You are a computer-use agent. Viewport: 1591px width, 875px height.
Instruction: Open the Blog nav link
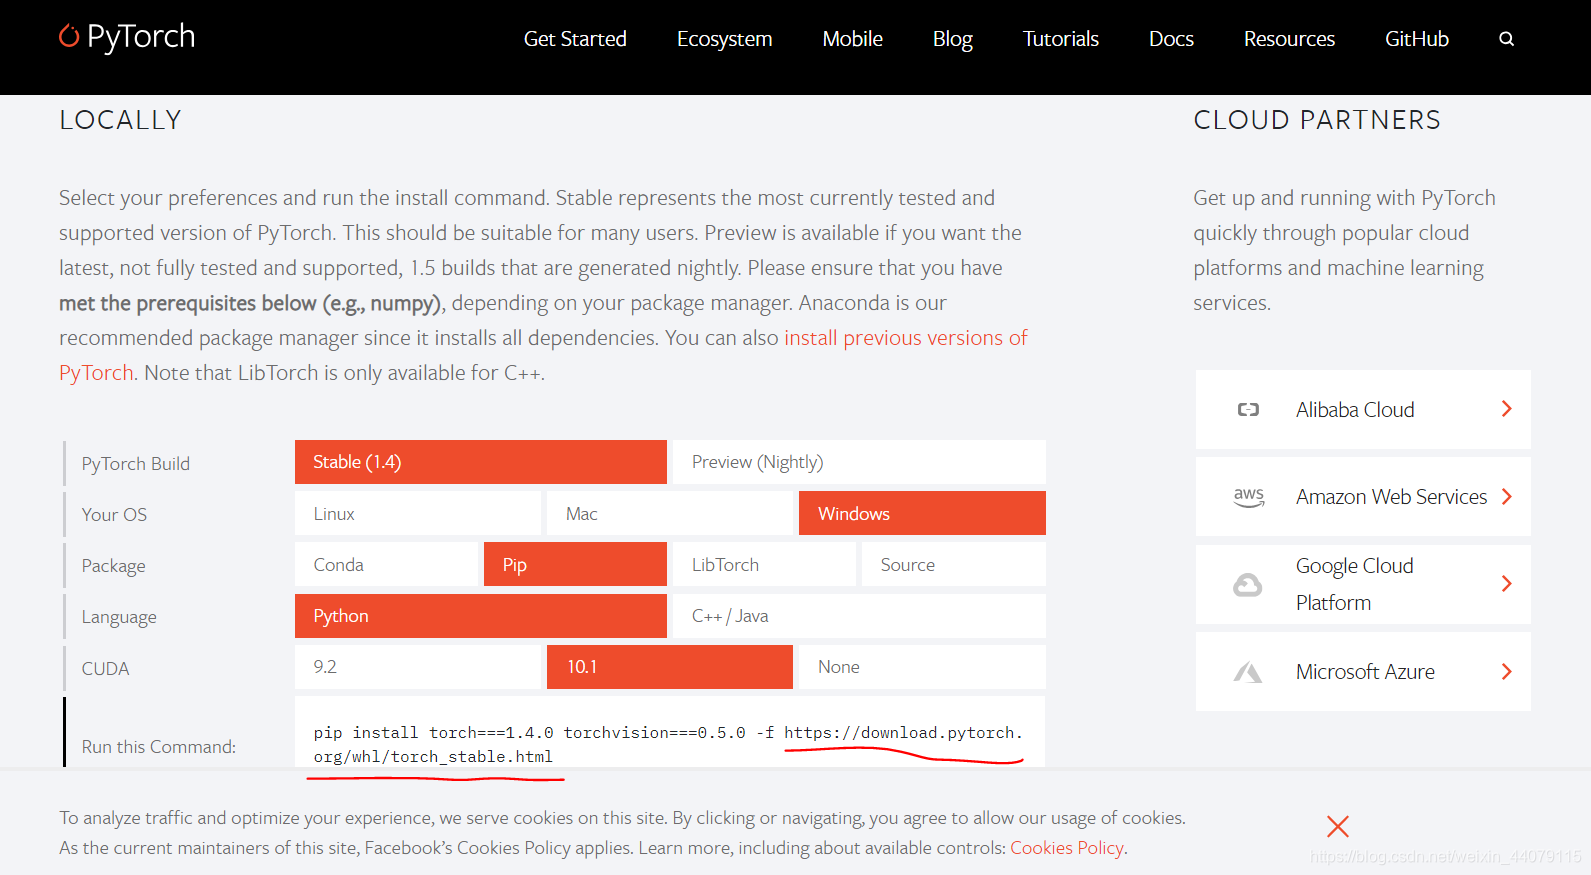[952, 39]
